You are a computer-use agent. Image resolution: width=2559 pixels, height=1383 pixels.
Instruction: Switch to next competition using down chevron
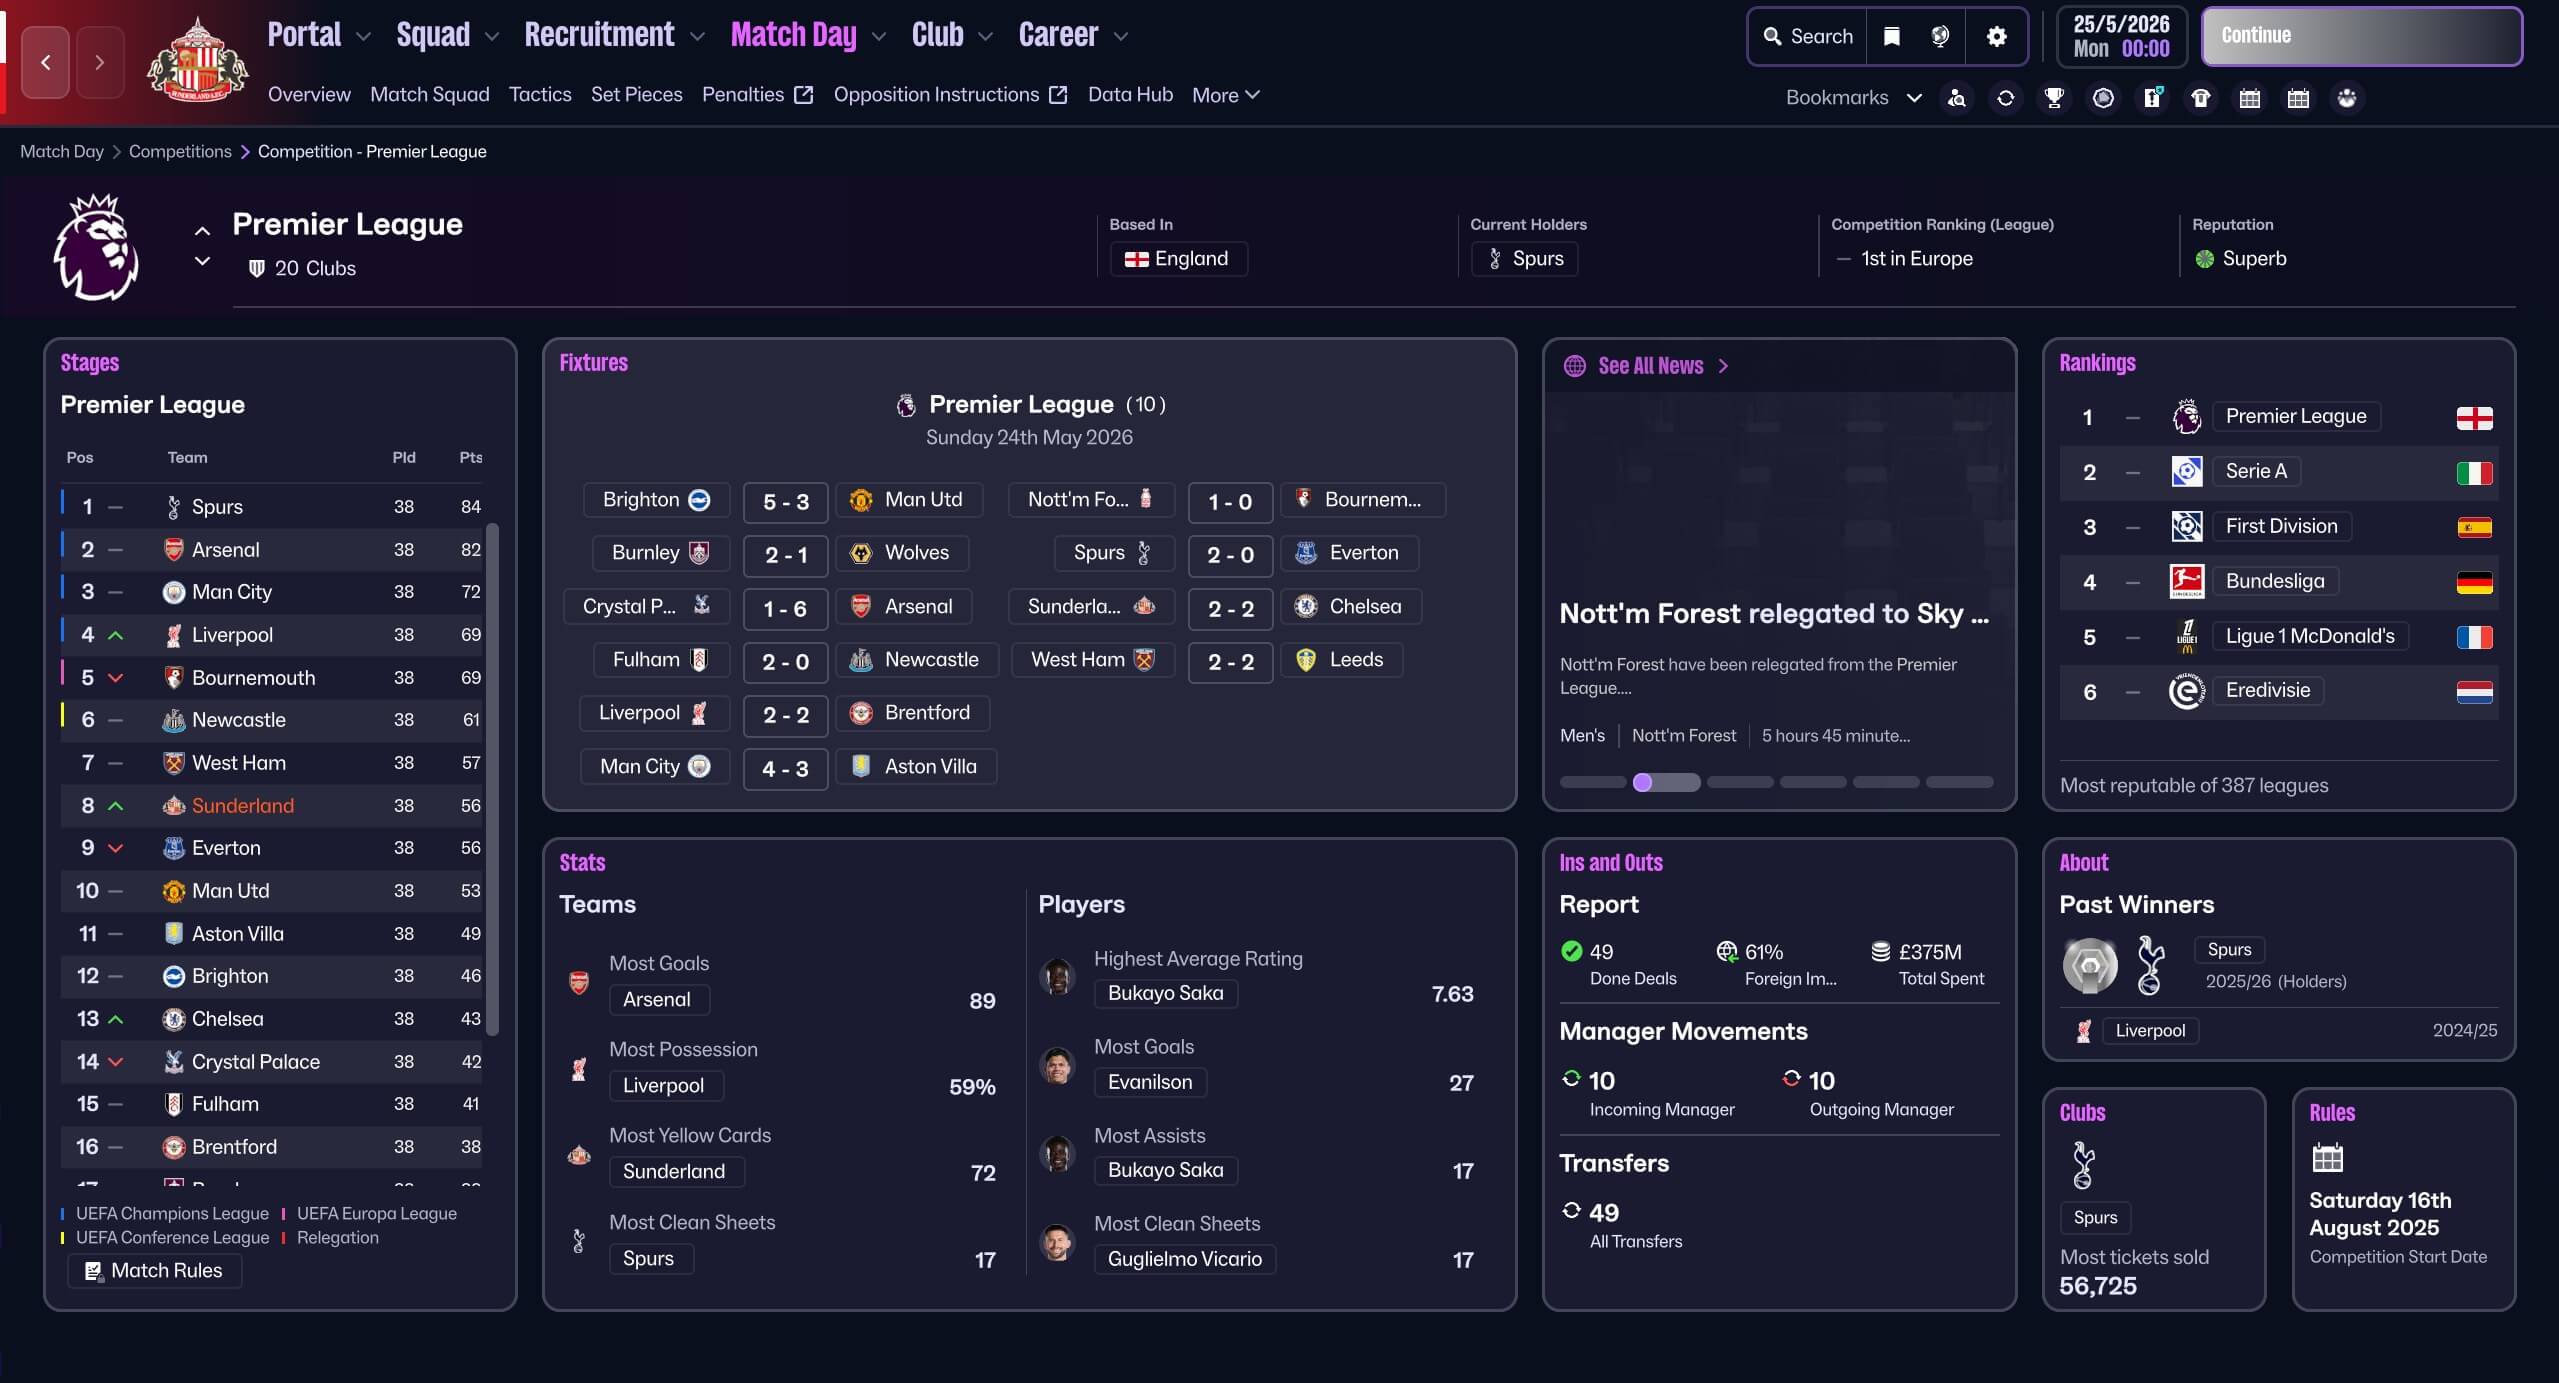click(x=202, y=262)
